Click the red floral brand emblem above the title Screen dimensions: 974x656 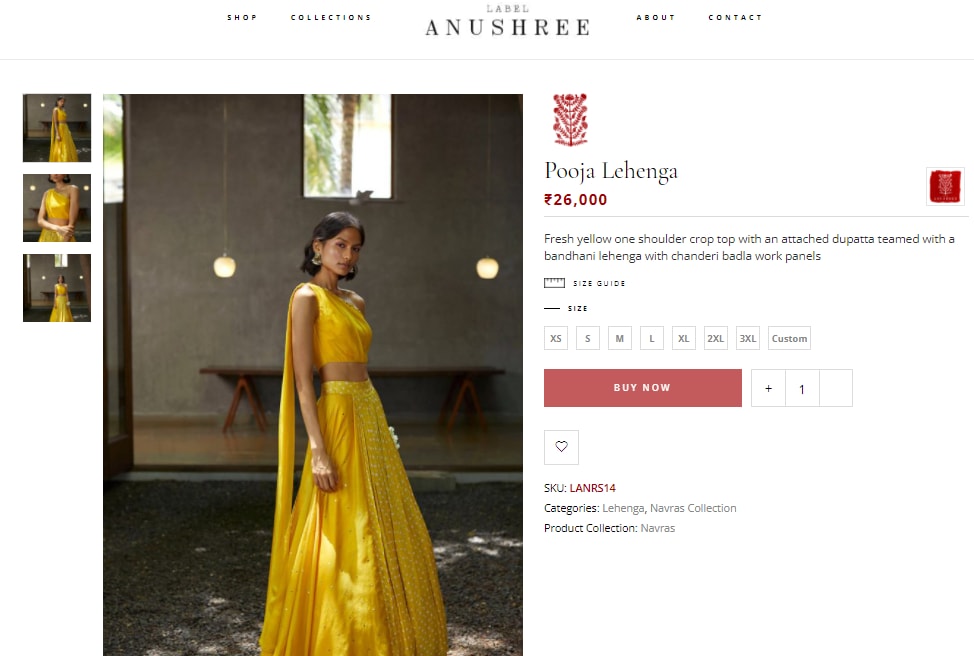click(x=570, y=119)
